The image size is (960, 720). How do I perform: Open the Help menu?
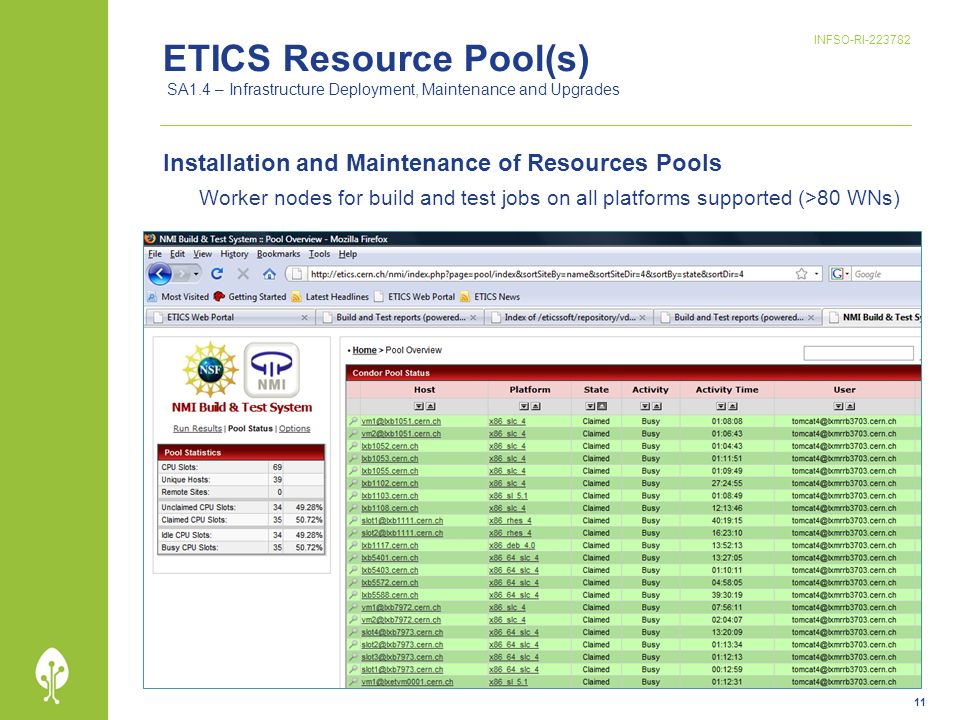click(x=348, y=254)
